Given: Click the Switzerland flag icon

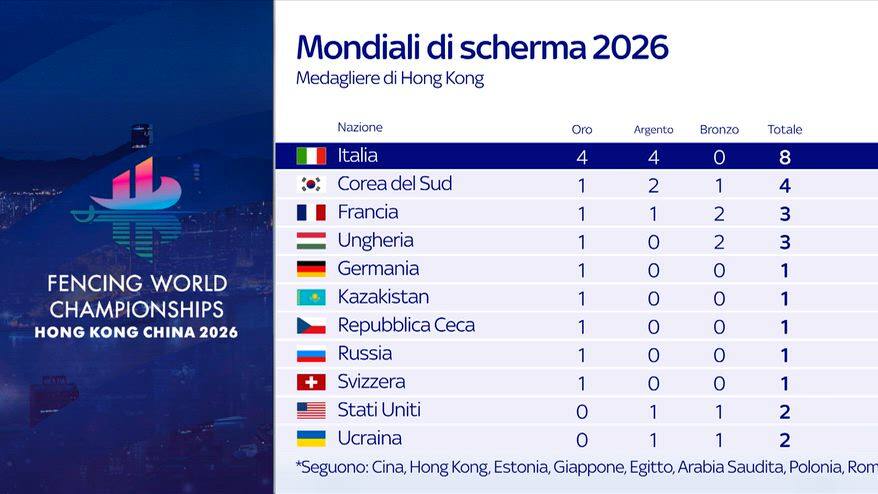Looking at the screenshot, I should [311, 382].
